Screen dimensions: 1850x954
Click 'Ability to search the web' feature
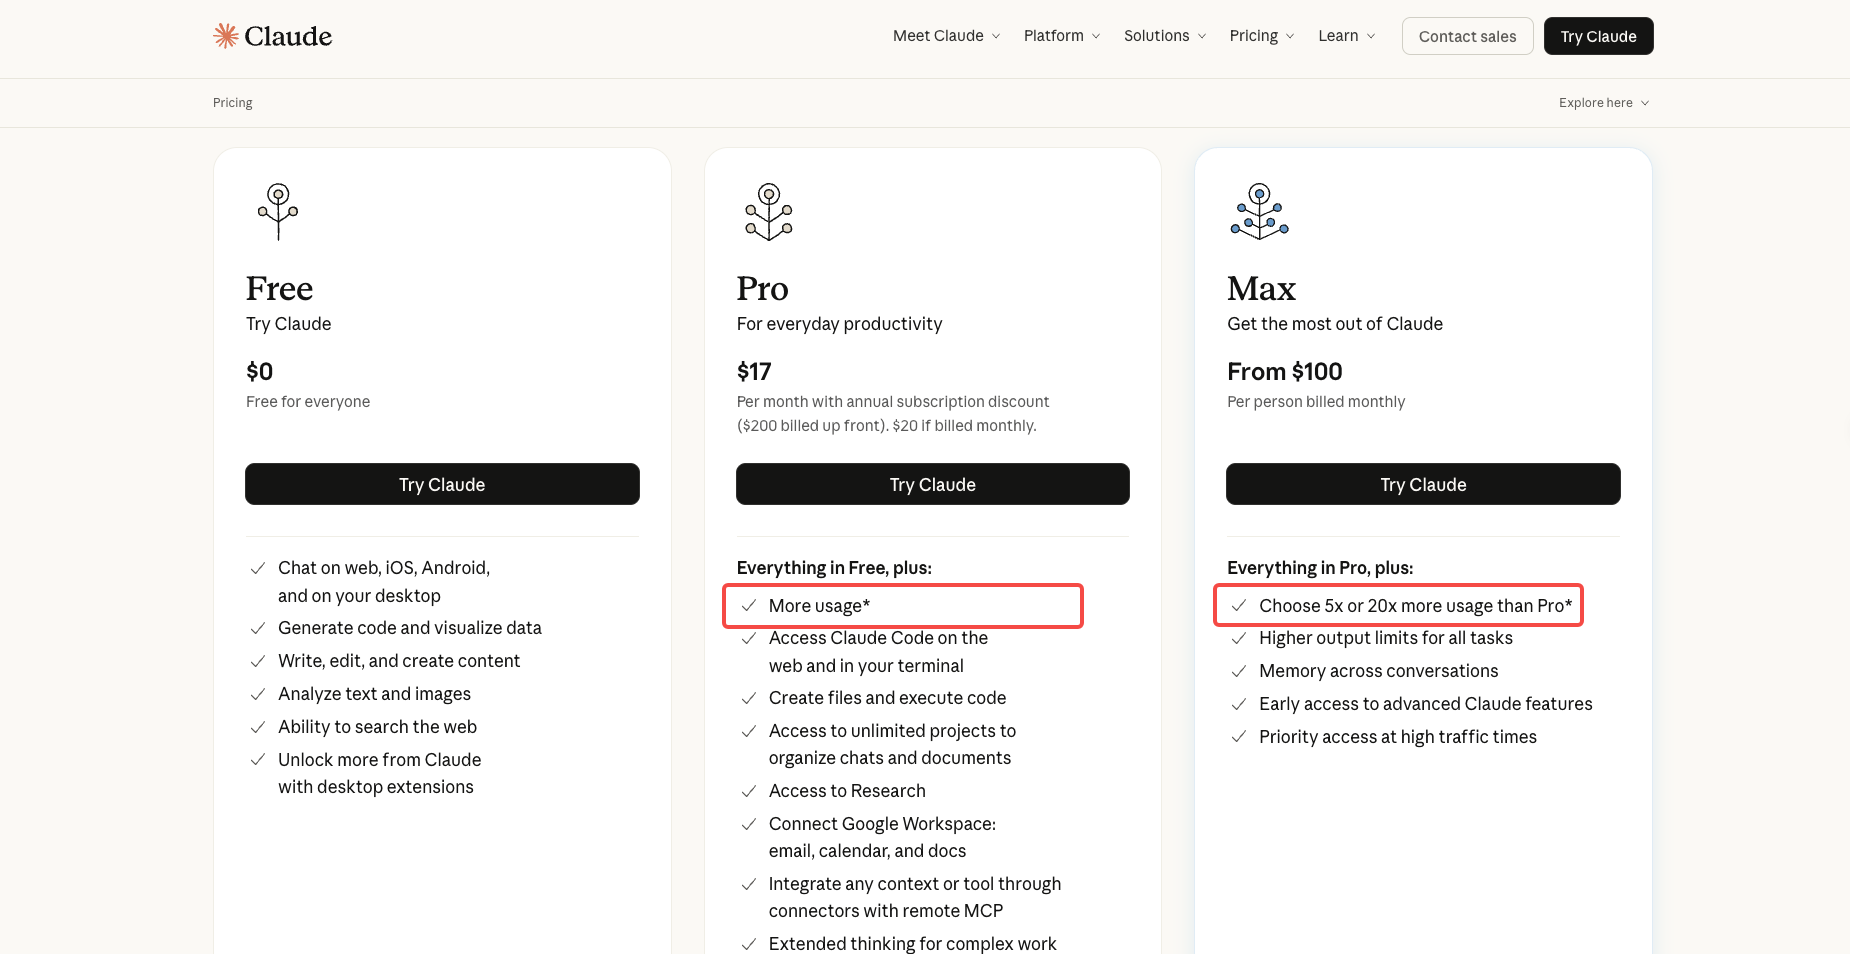377,727
